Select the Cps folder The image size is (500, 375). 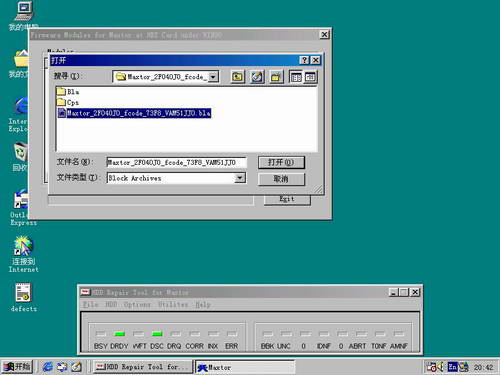pos(68,102)
